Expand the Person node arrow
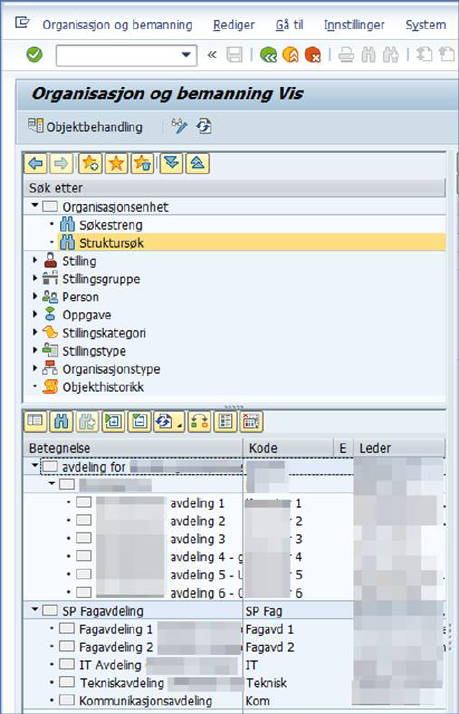459x714 pixels. click(35, 296)
